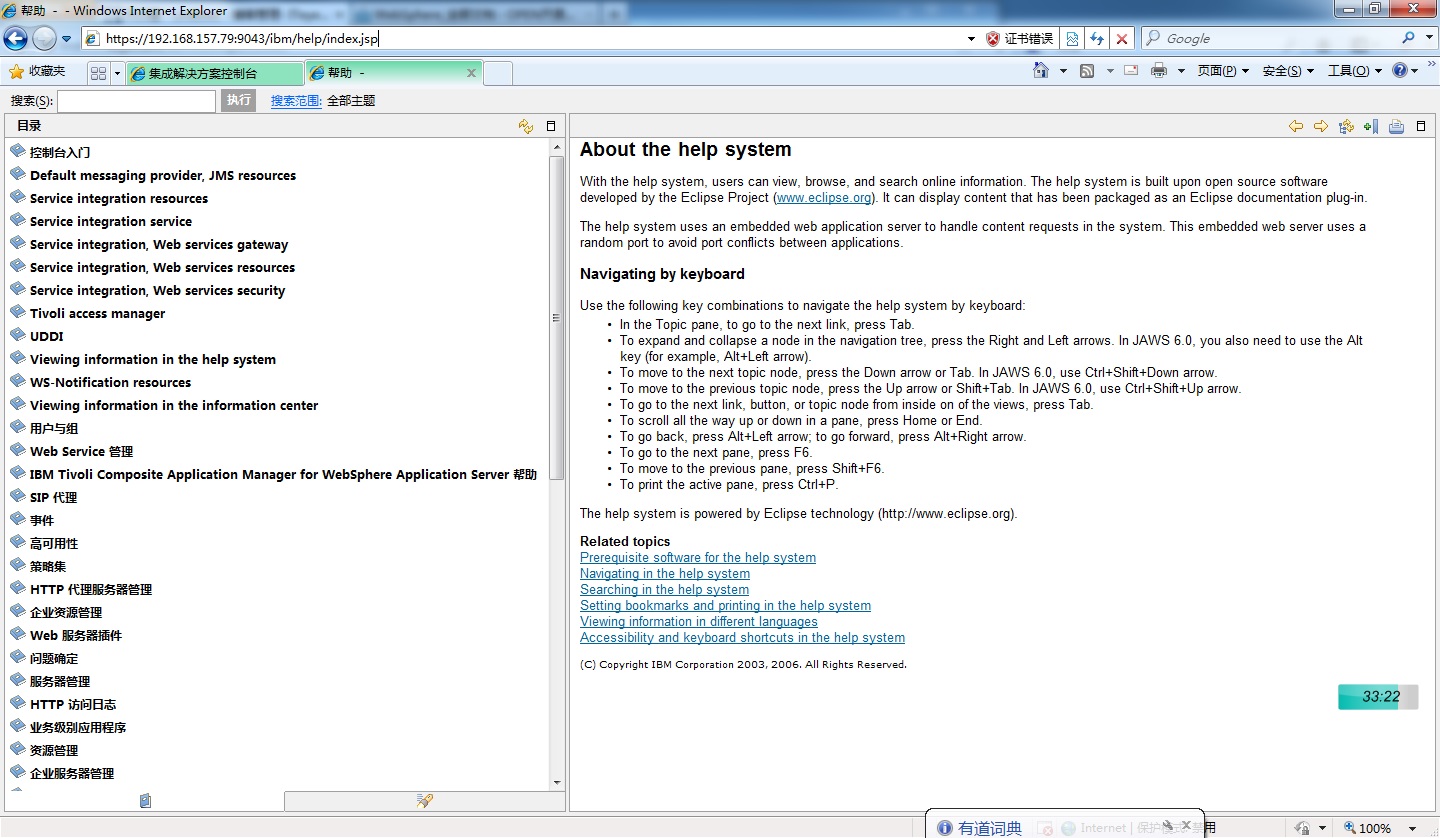Screen dimensions: 1440x838
Task: Open the 工具(O) dropdown menu
Action: (x=1354, y=71)
